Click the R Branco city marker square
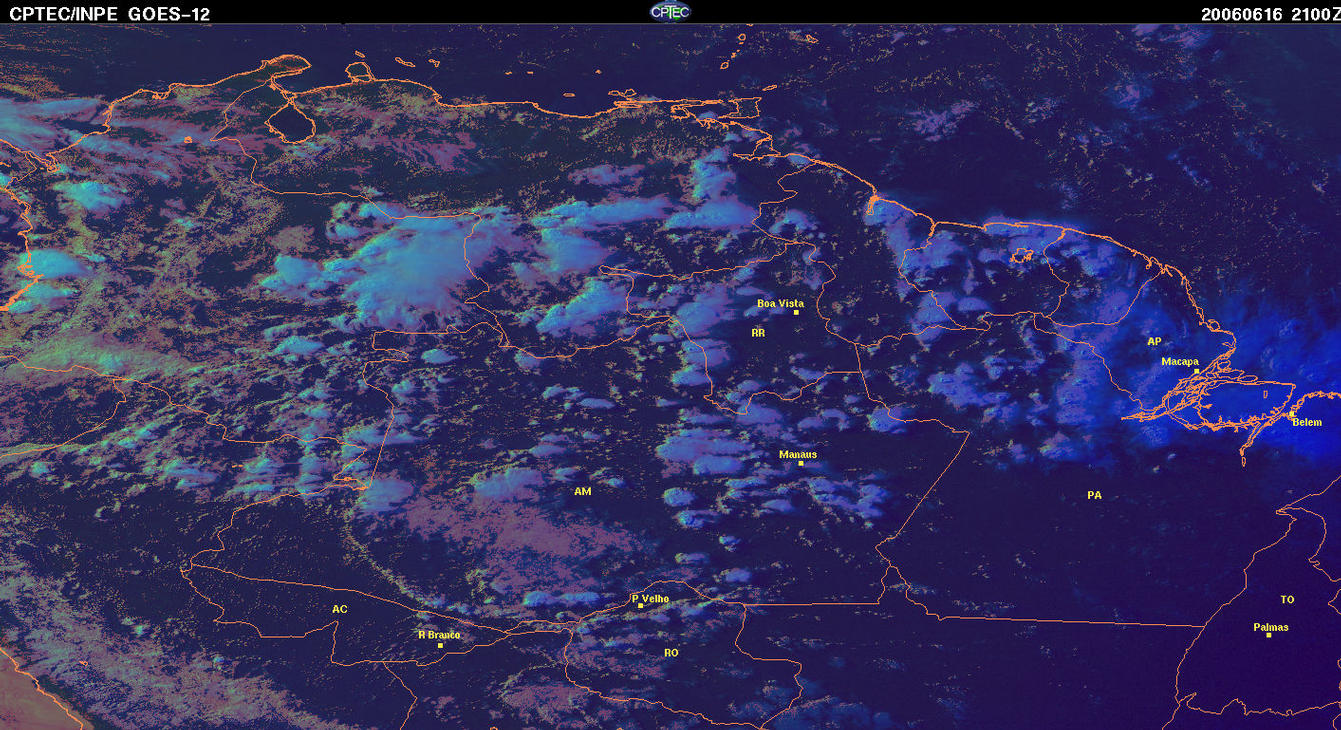The image size is (1341, 730). [x=441, y=645]
